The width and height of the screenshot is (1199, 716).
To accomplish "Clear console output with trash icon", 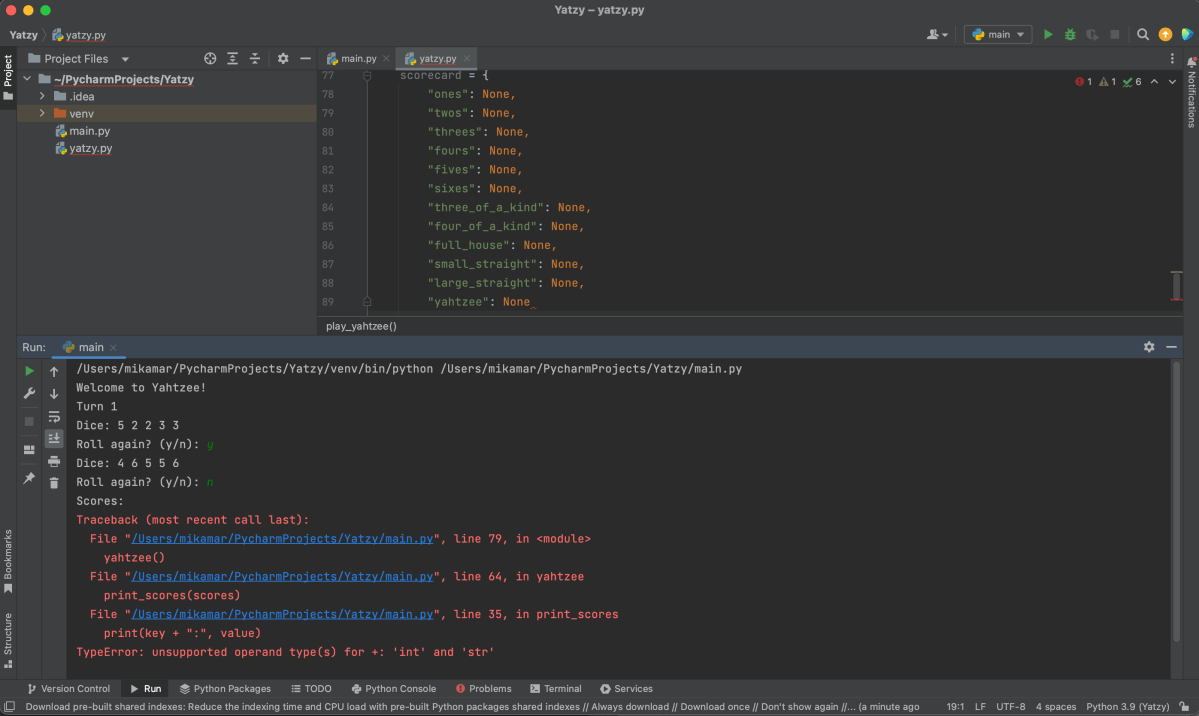I will click(54, 483).
